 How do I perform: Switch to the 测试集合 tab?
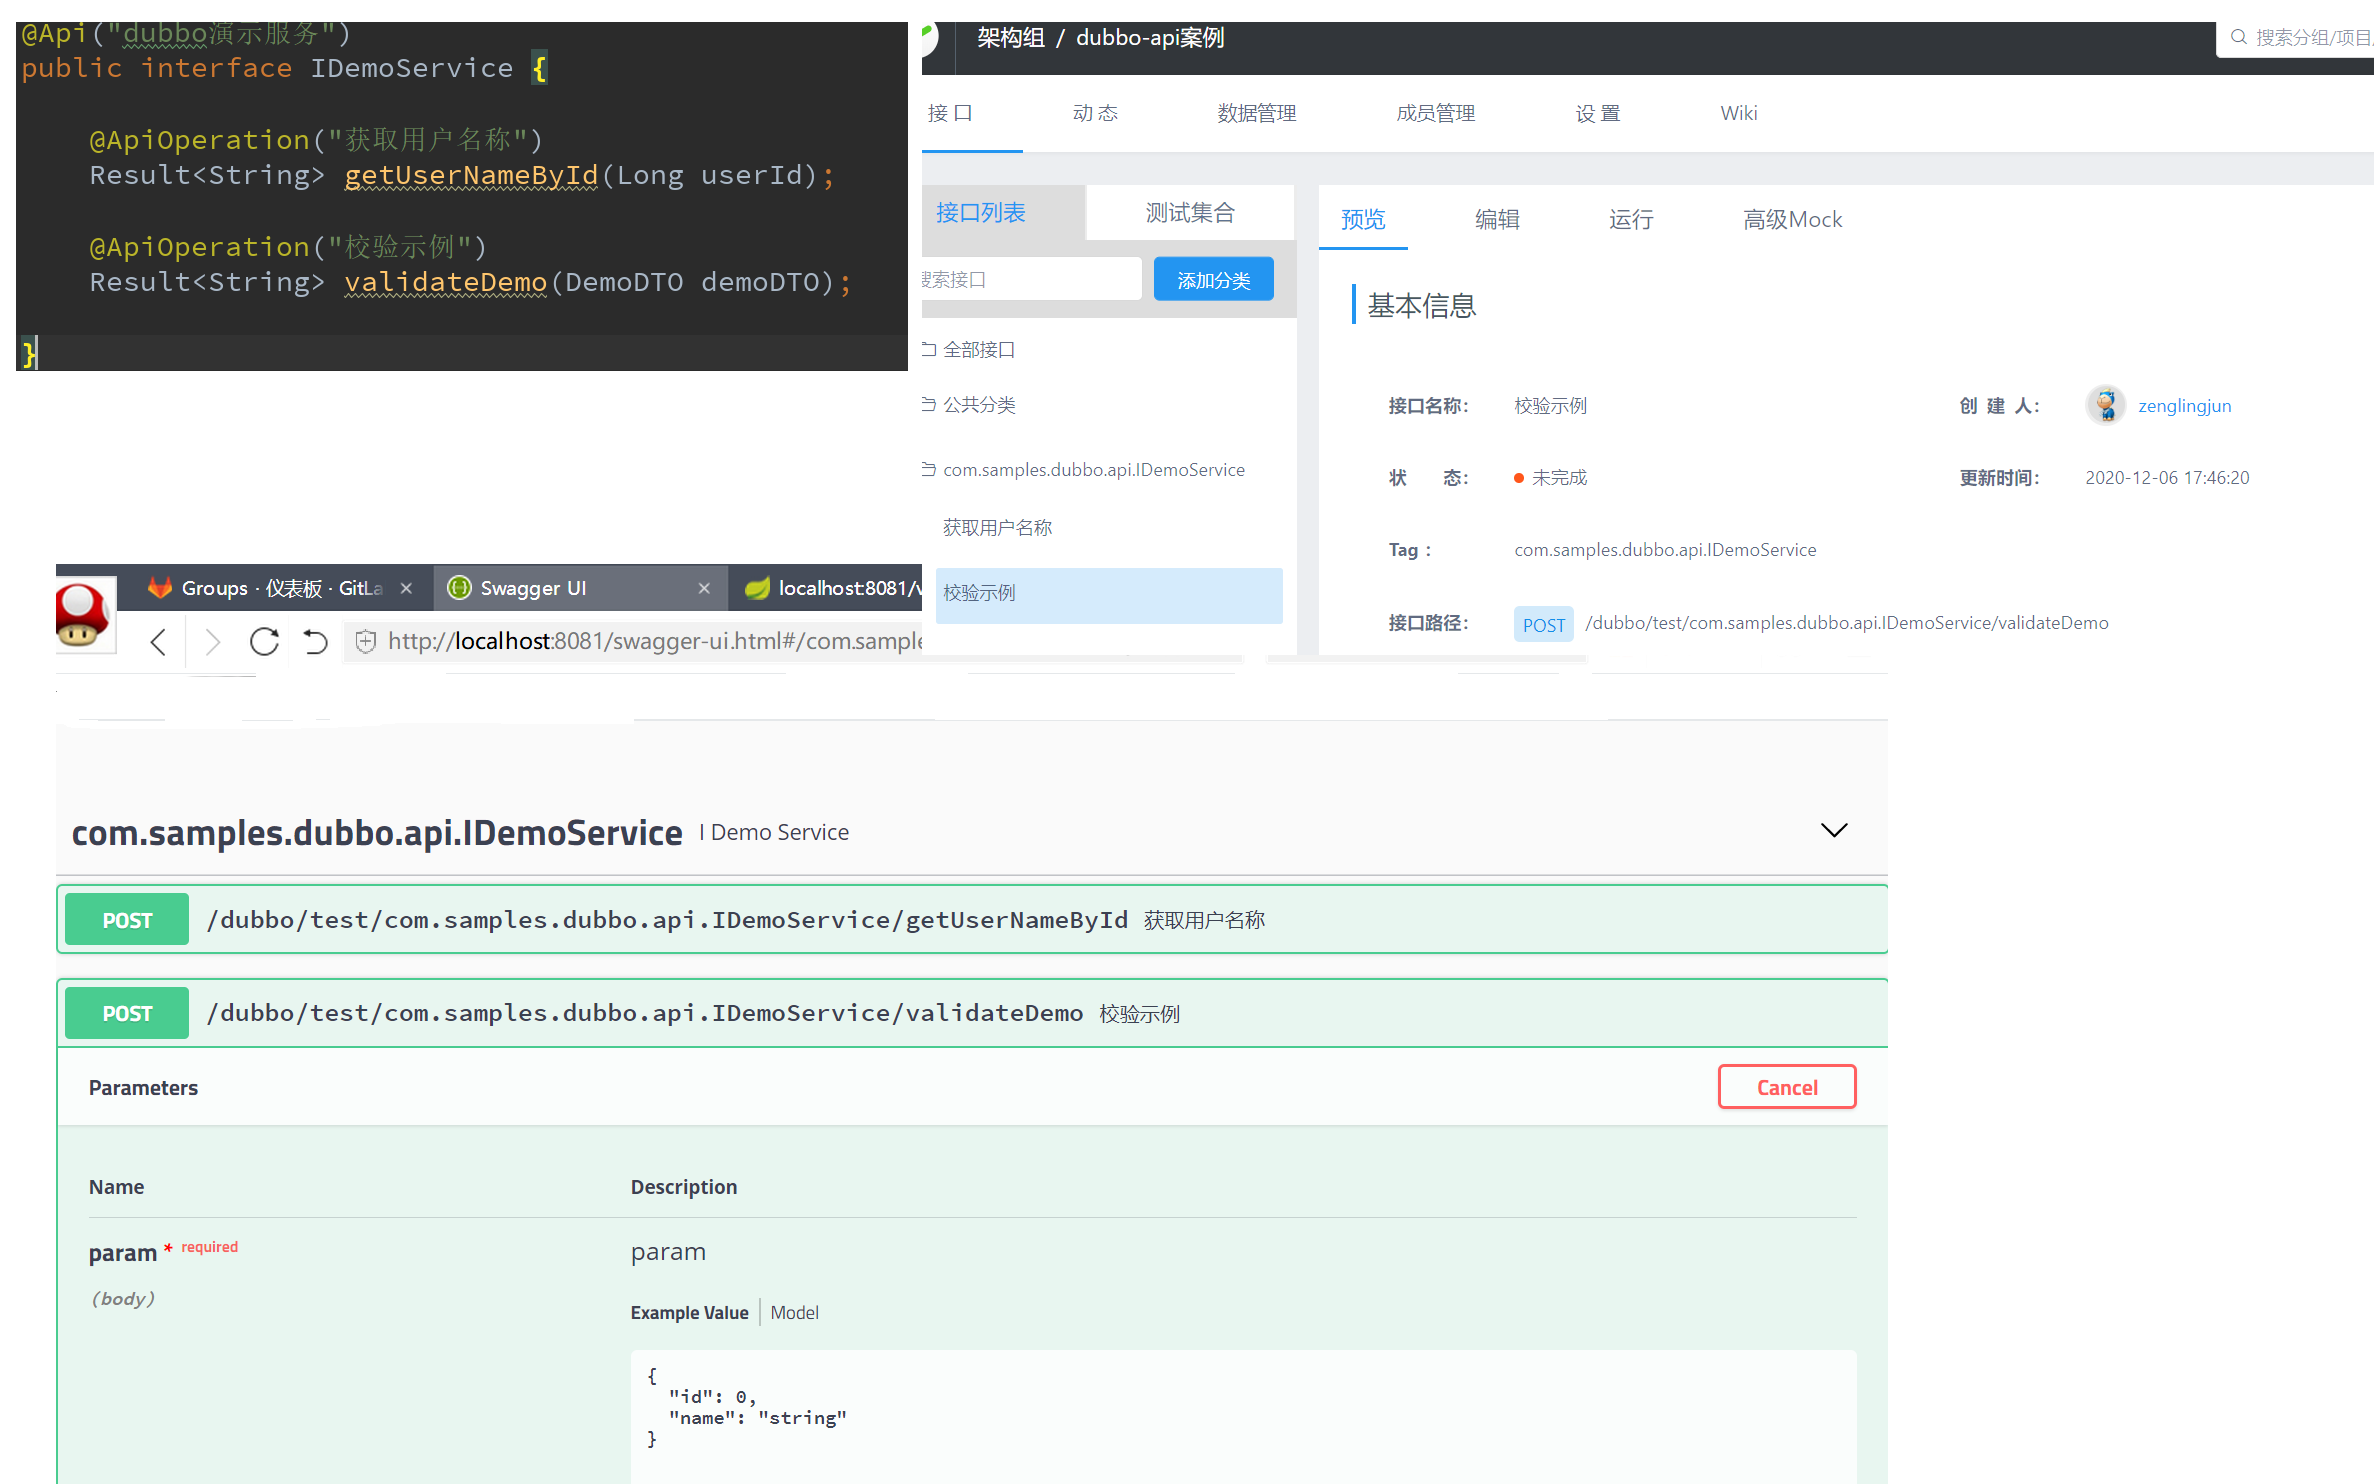pos(1190,213)
